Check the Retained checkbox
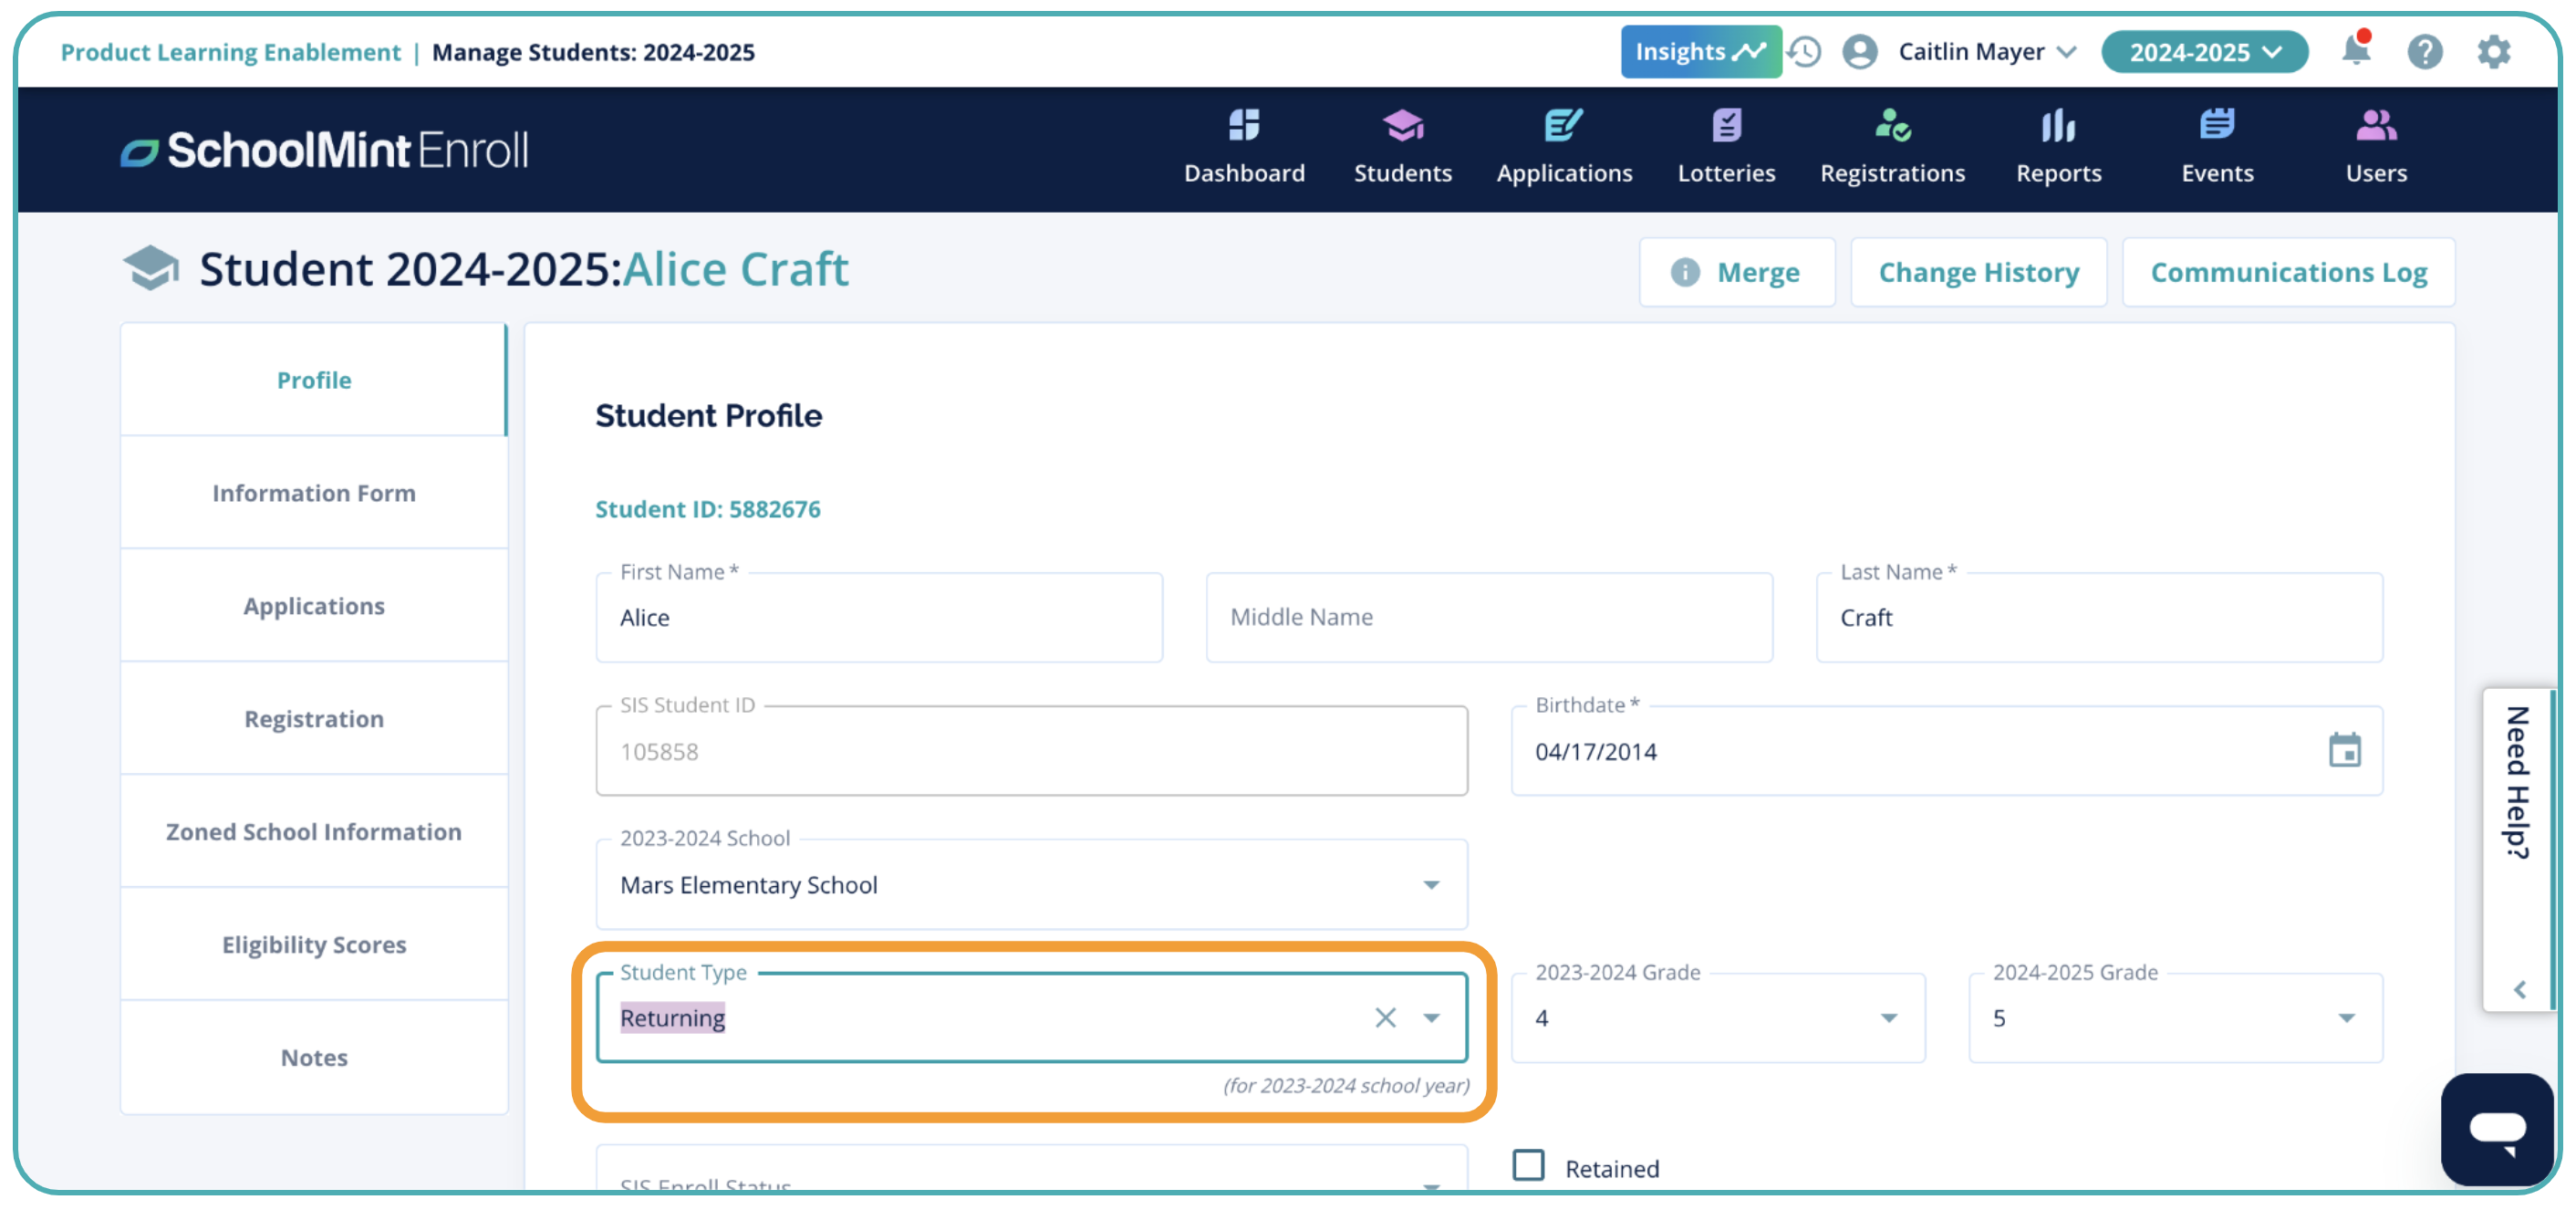Screen dimensions: 2576x1210 (1527, 1166)
